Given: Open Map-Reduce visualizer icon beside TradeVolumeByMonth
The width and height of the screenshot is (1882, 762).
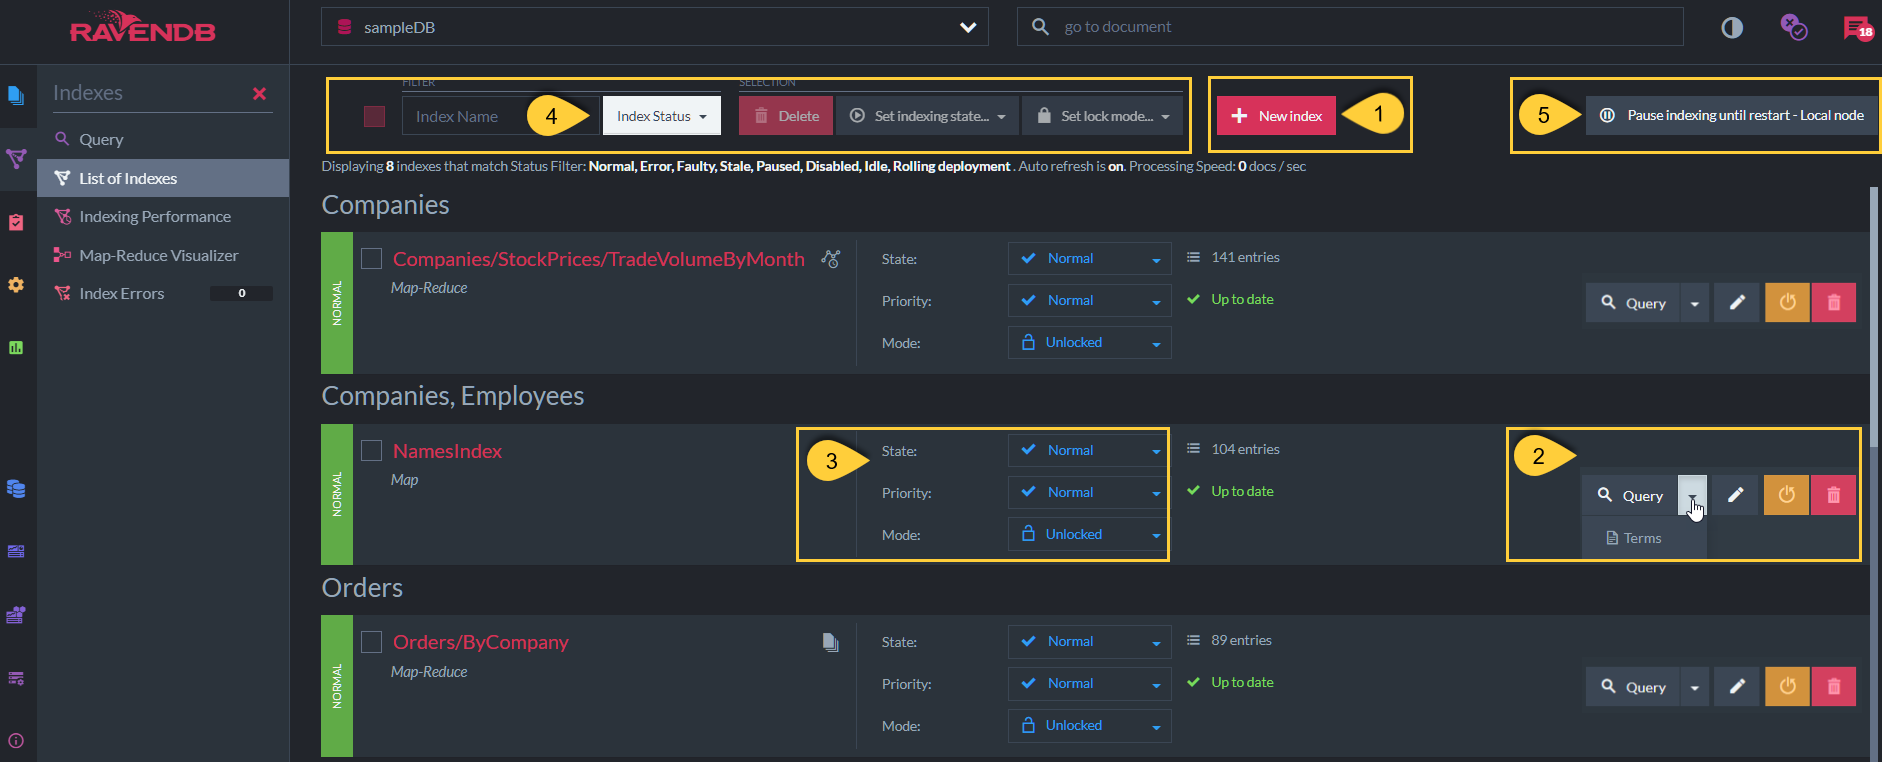Looking at the screenshot, I should (x=830, y=258).
